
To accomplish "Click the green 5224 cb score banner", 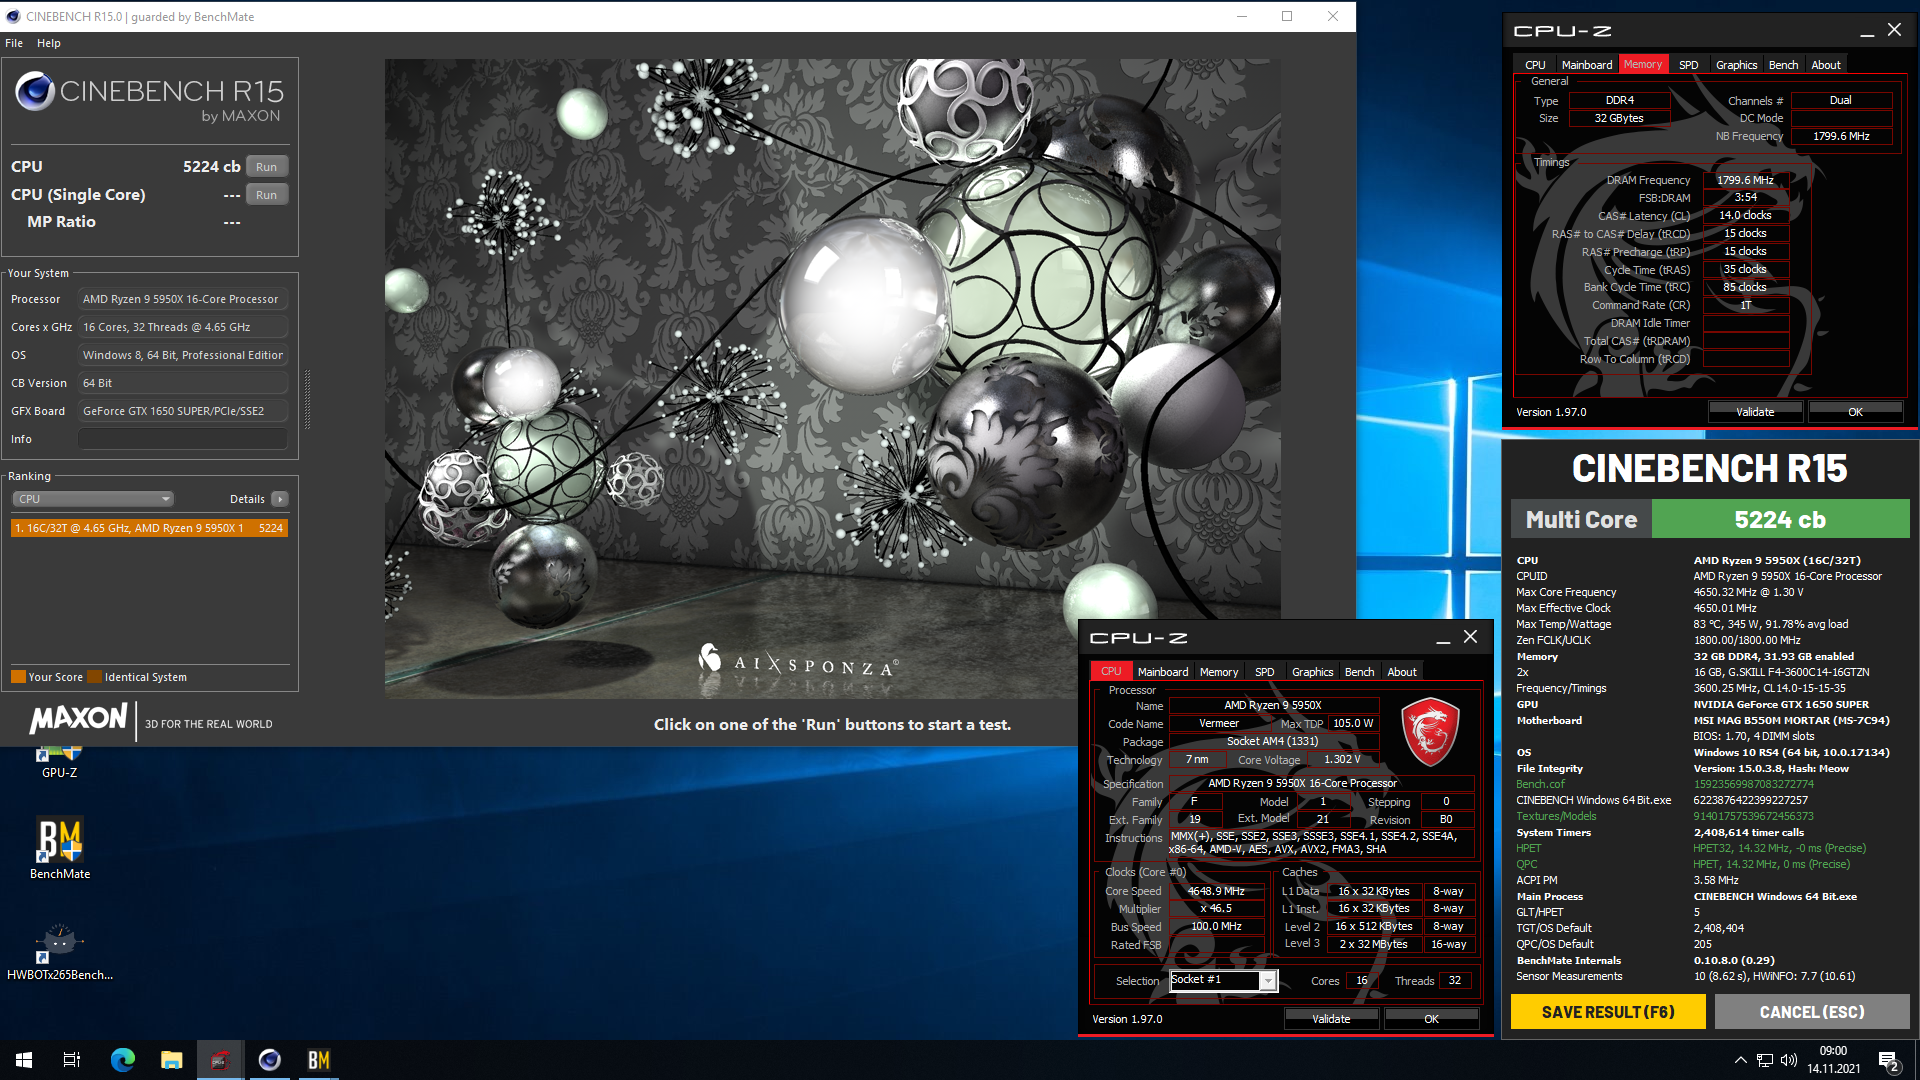I will coord(1780,520).
